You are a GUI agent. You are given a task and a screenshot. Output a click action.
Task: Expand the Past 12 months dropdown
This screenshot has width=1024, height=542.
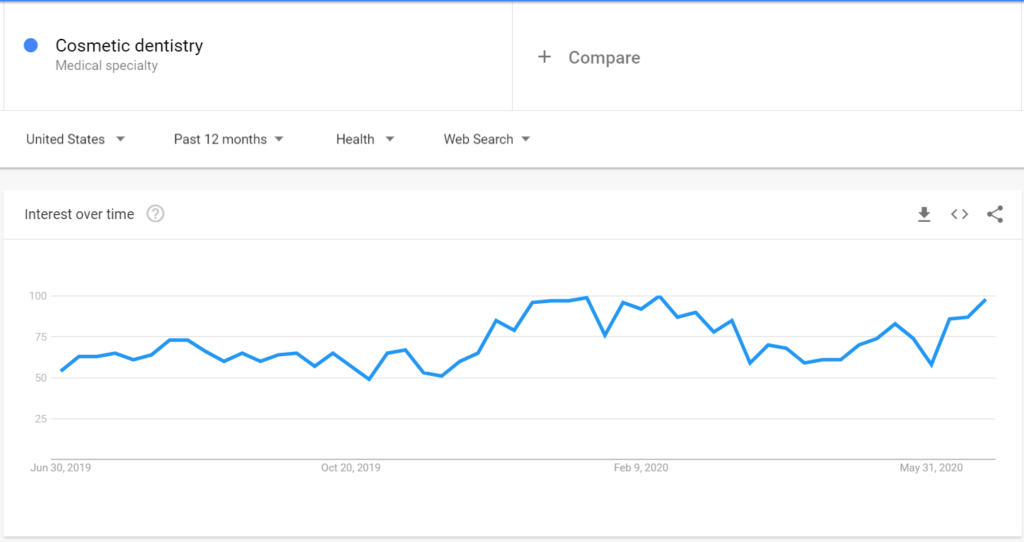tap(229, 139)
